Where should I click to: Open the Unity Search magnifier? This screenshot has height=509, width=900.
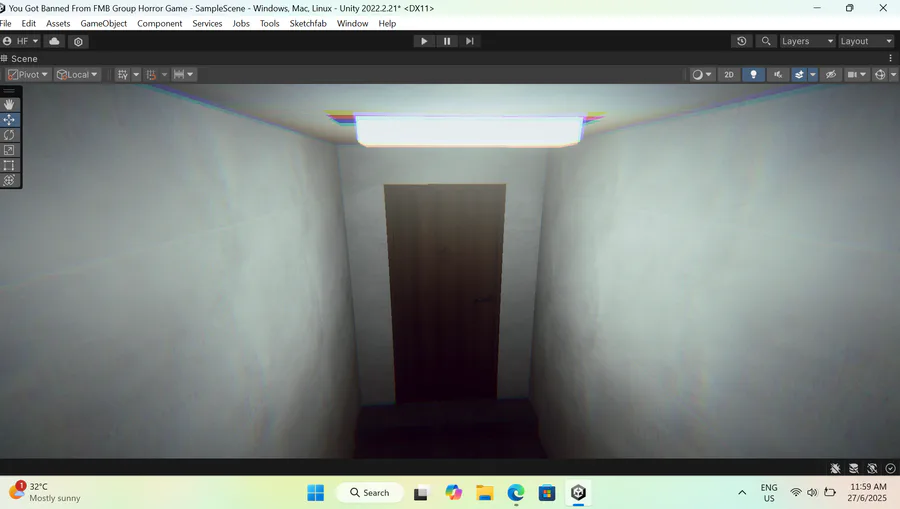pos(766,41)
